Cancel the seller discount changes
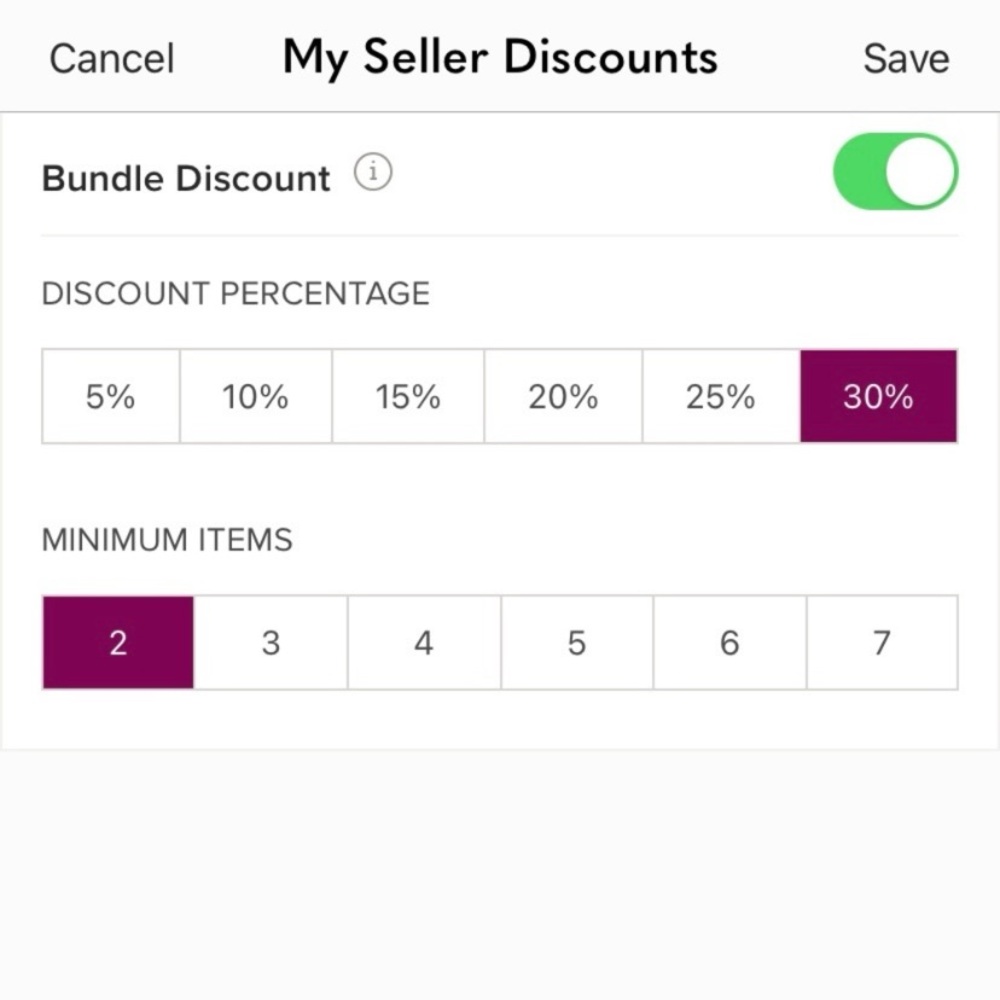Image resolution: width=1000 pixels, height=1000 pixels. [111, 58]
